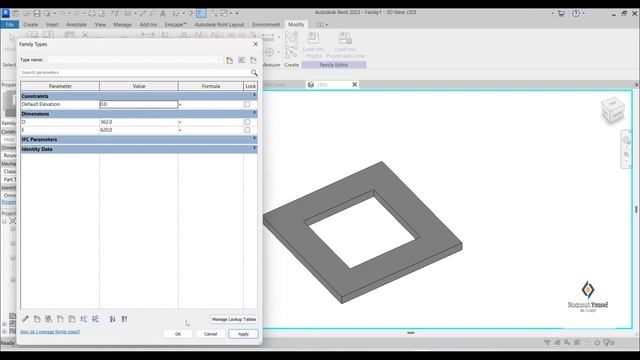This screenshot has height=360, width=640.
Task: Sort parameters in ascending order
Action: (113, 319)
